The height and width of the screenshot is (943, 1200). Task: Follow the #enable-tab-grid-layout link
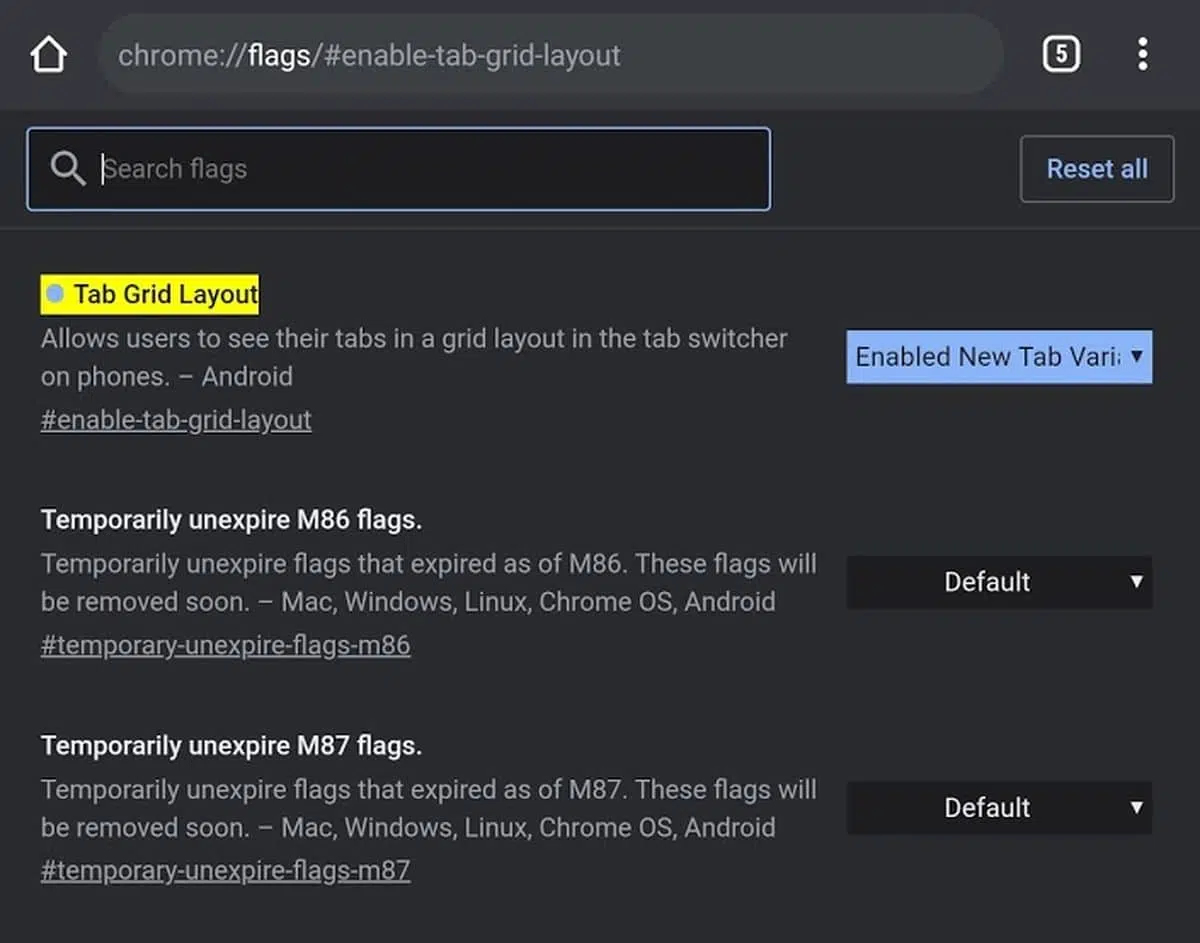click(x=176, y=420)
